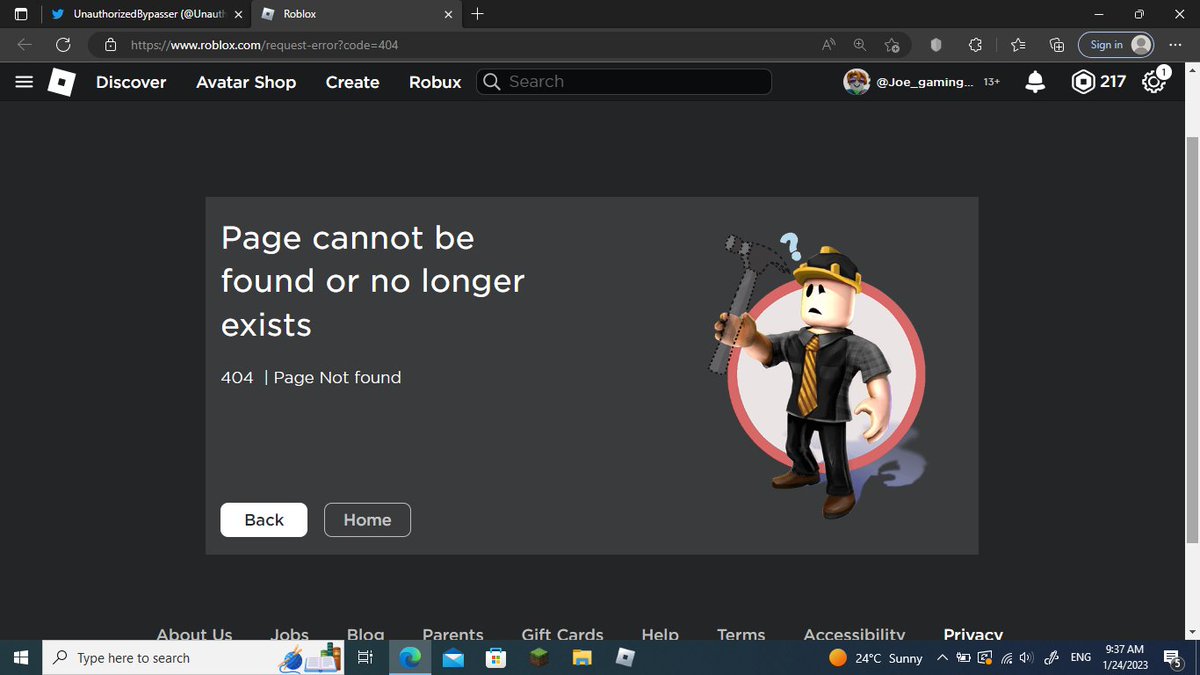The width and height of the screenshot is (1200, 675).
Task: Open the Avatar Shop
Action: tap(246, 82)
